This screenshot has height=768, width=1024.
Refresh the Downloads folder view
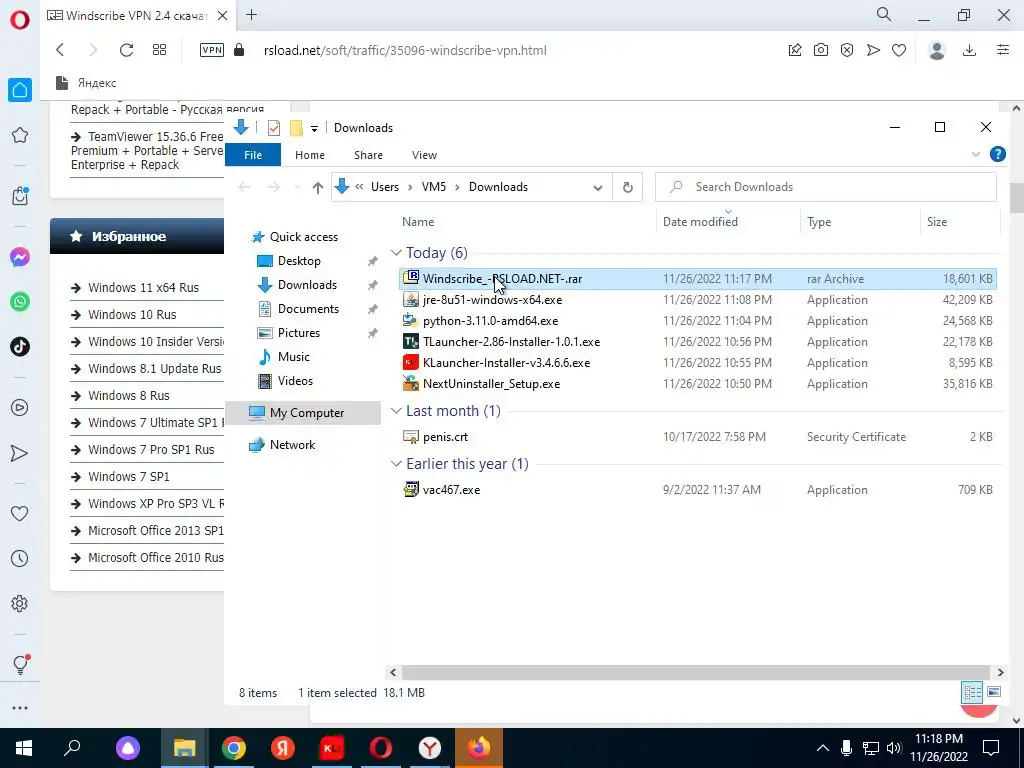(x=628, y=187)
